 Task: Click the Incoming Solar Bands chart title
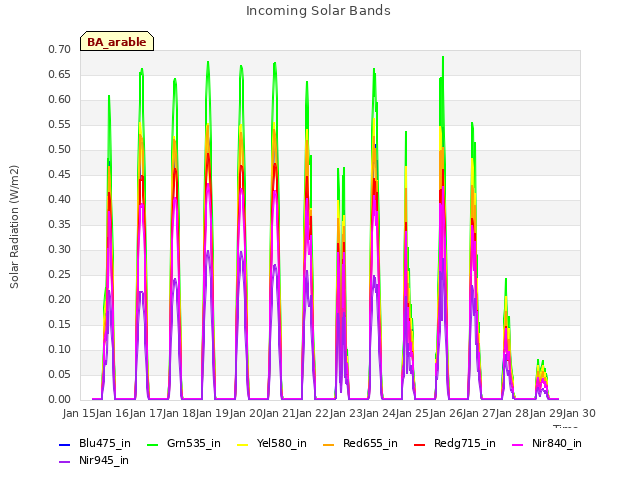(318, 11)
